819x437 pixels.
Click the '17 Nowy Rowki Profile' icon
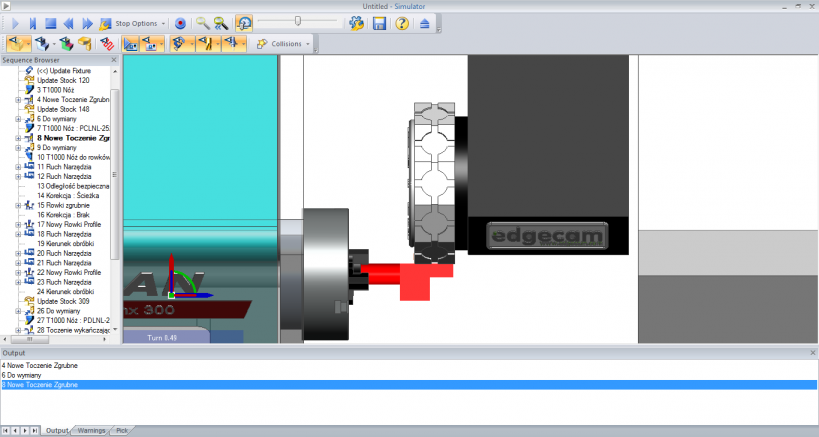pos(29,225)
